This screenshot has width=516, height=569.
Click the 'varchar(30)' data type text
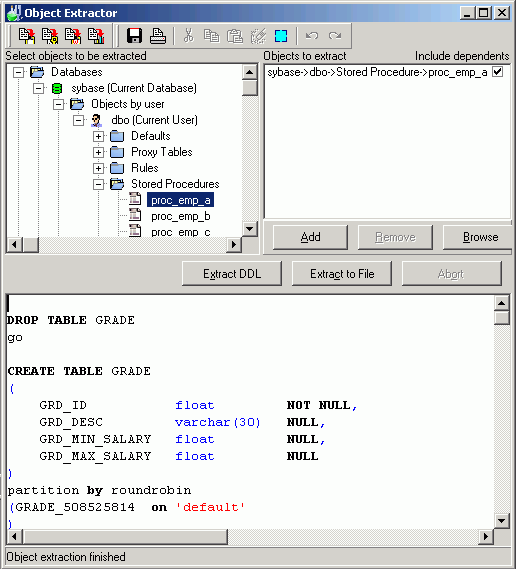coord(217,422)
